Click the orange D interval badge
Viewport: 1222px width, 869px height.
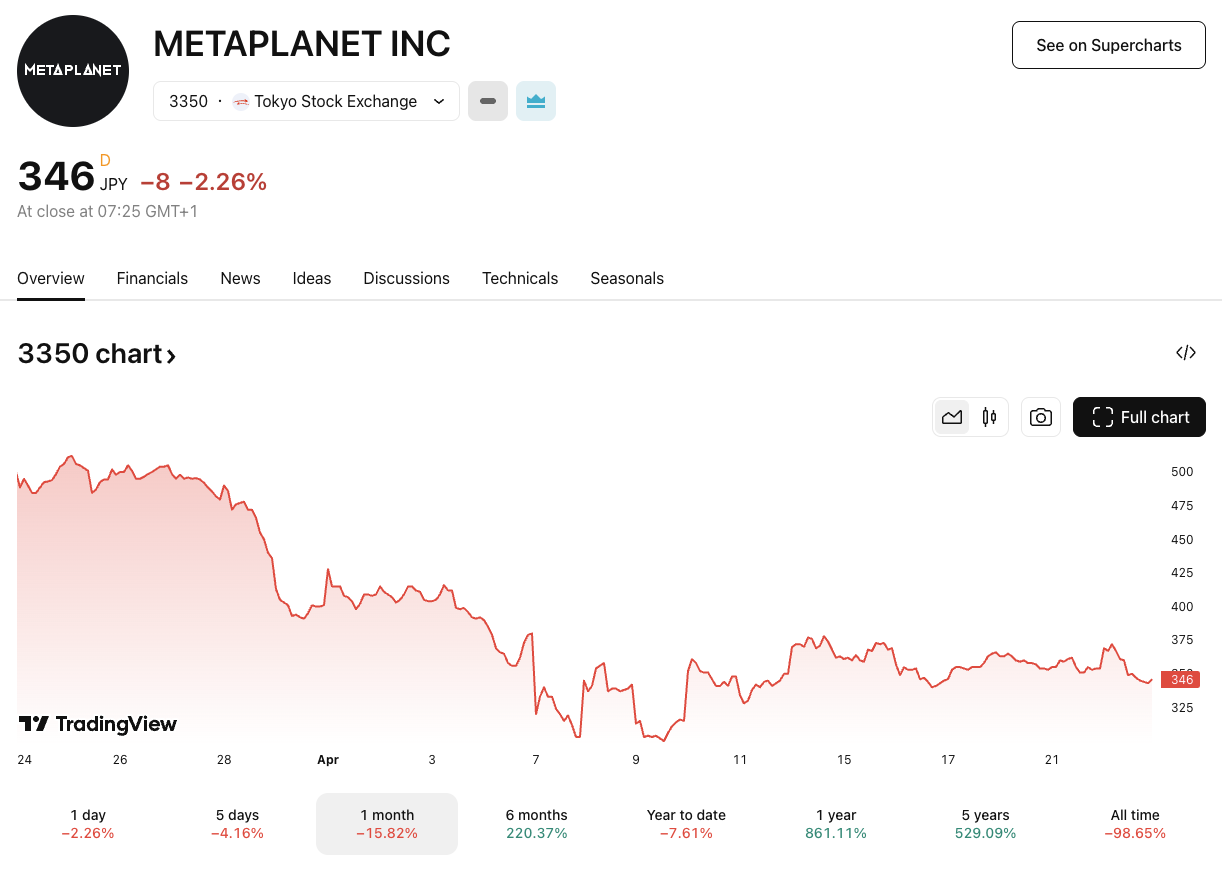coord(103,159)
